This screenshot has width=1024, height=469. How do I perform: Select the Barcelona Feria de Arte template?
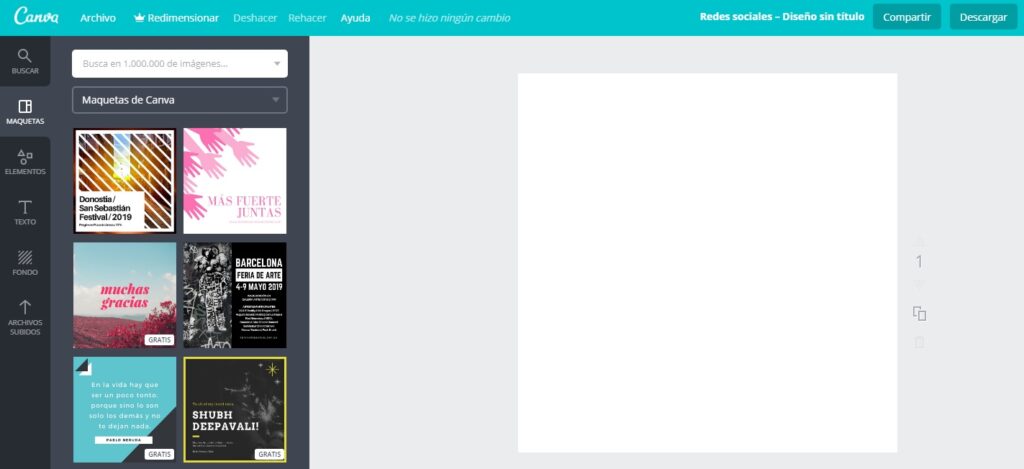[x=235, y=295]
